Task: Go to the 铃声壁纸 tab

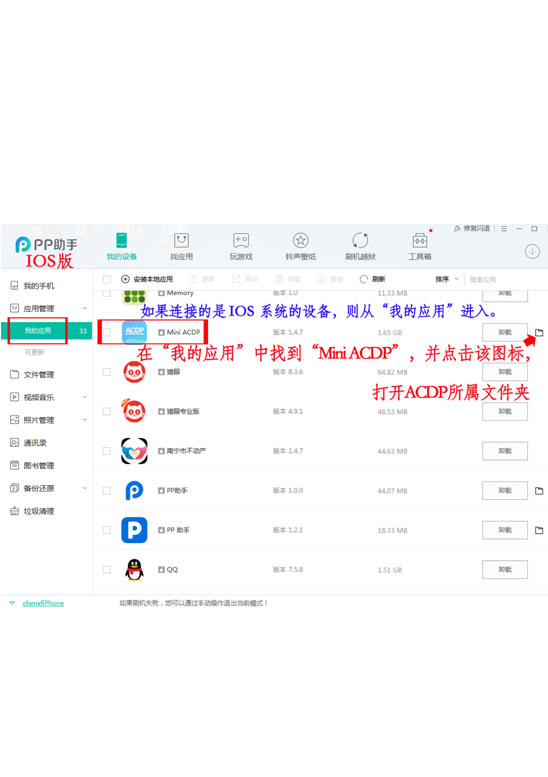Action: [x=300, y=246]
